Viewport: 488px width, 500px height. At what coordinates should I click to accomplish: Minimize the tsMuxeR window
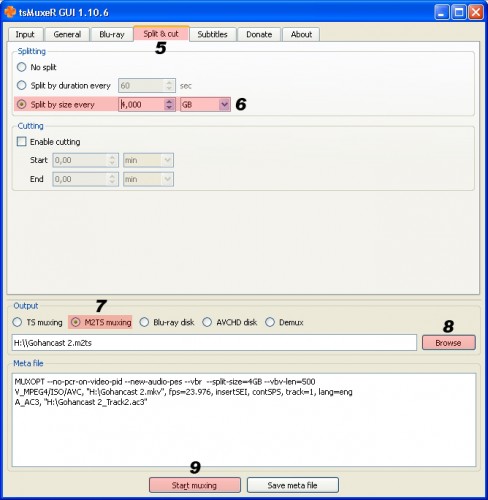point(442,13)
